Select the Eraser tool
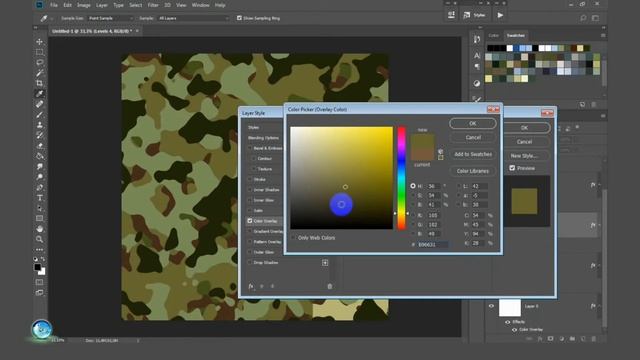 pyautogui.click(x=40, y=146)
